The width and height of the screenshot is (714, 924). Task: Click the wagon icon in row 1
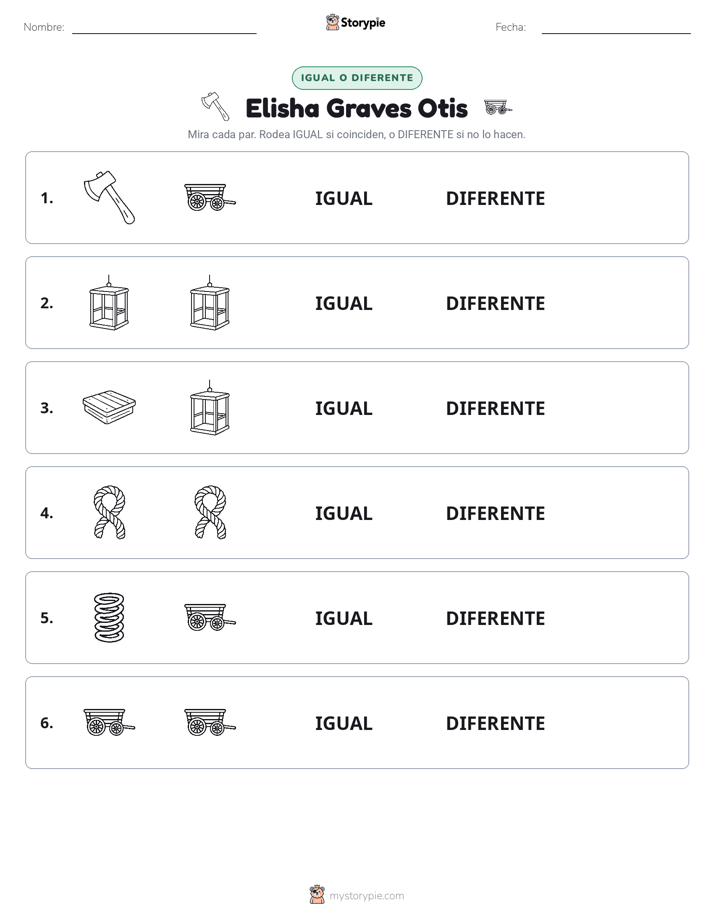(x=210, y=197)
